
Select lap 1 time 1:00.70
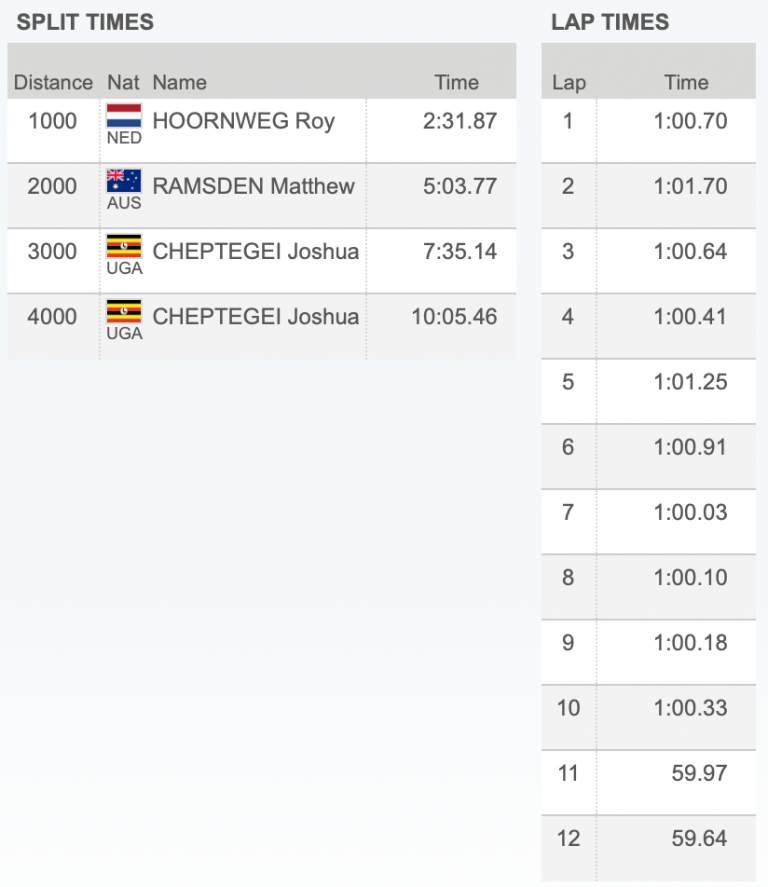pyautogui.click(x=691, y=121)
